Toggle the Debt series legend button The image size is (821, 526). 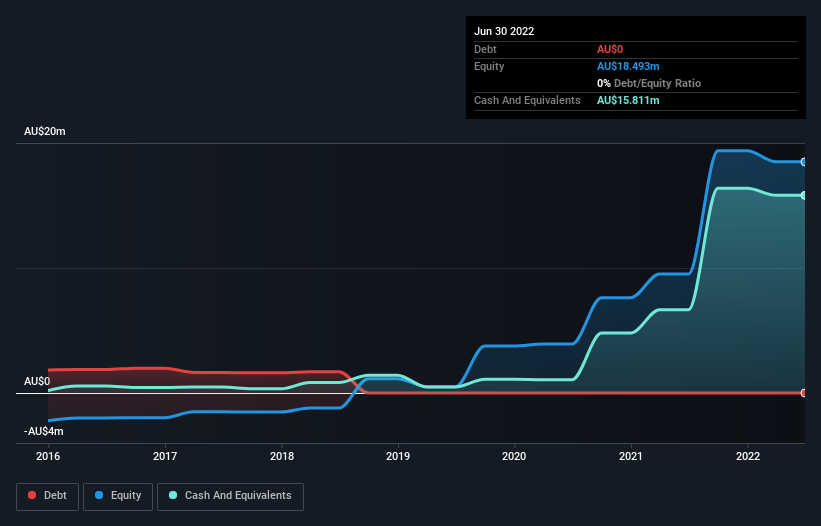coord(48,496)
